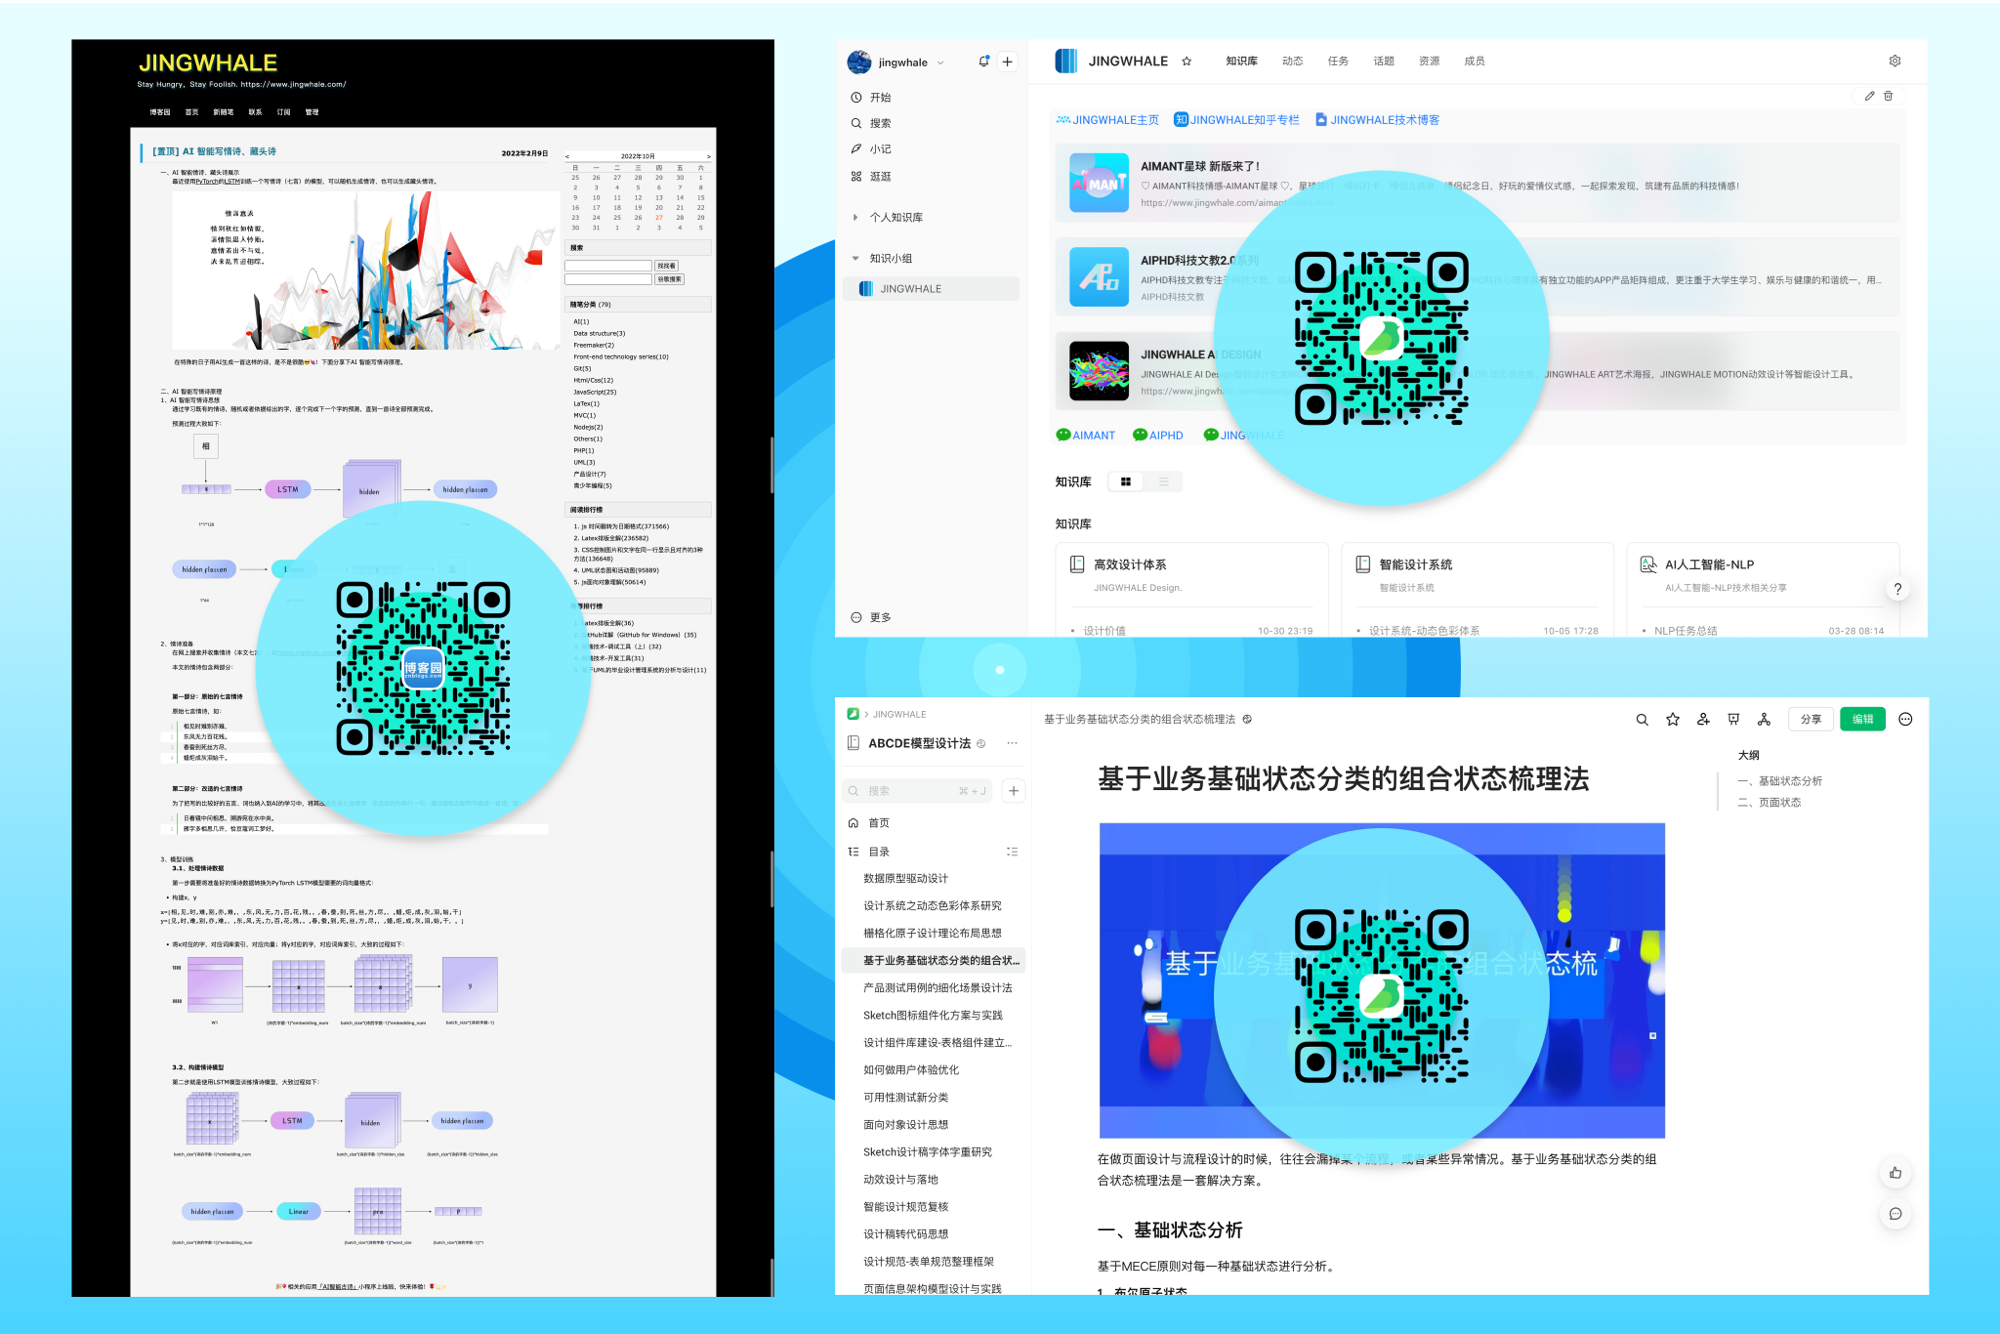Star the JINGWHALE group
The height and width of the screenshot is (1334, 2000).
coord(1187,61)
